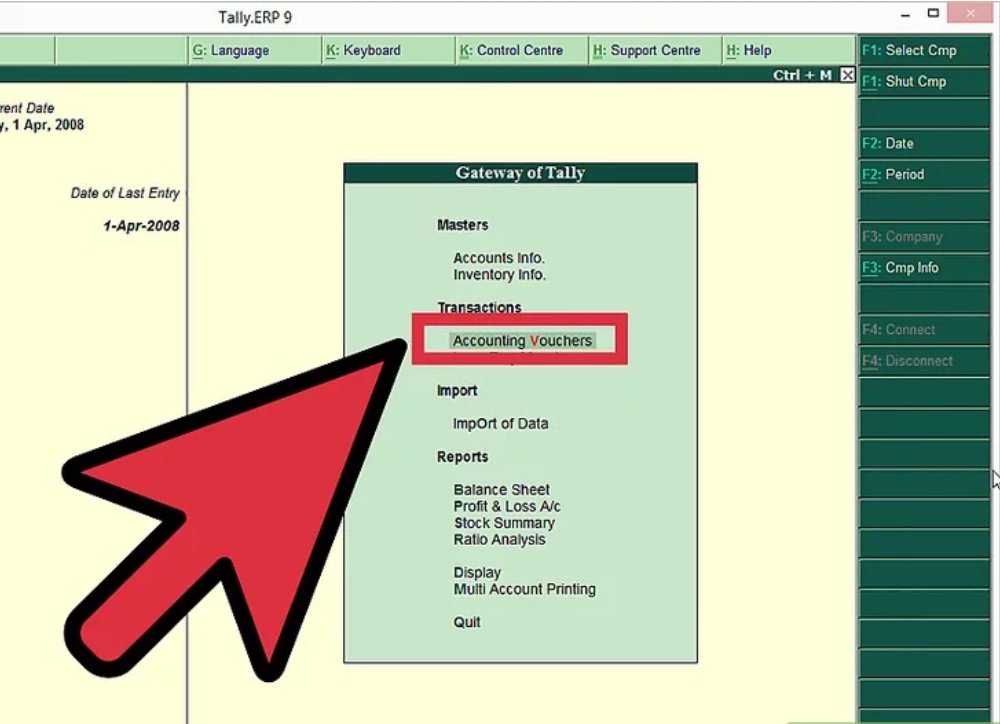1000x724 pixels.
Task: Click F1 Select Cmp button
Action: click(923, 50)
